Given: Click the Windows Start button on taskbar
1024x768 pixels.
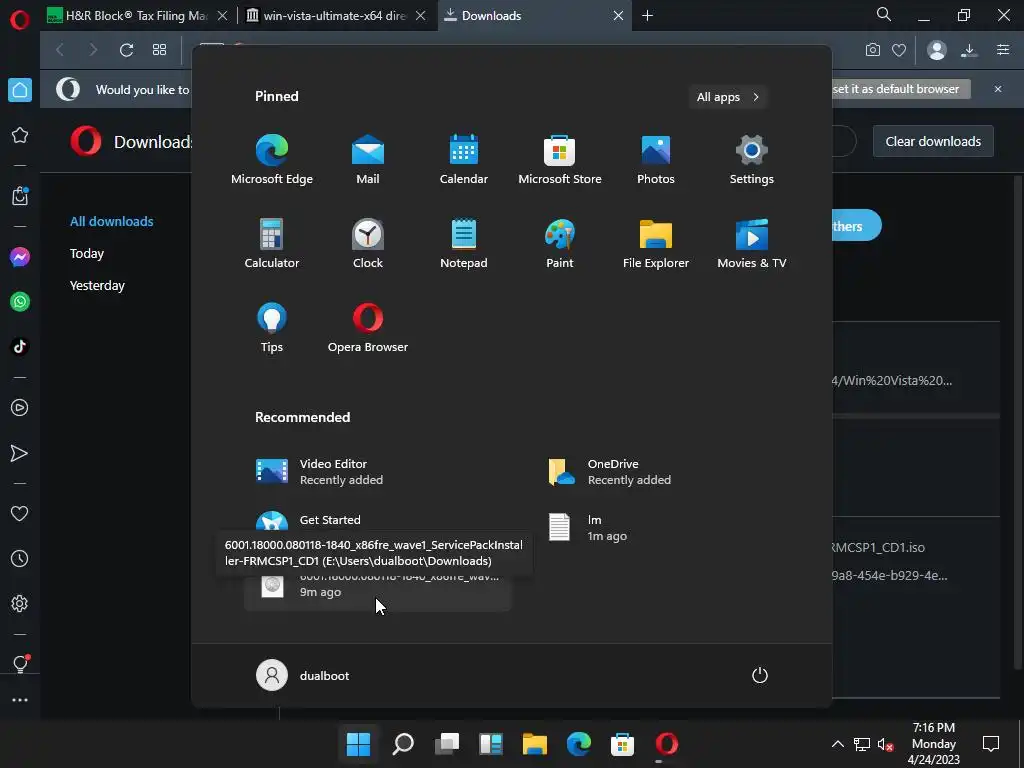Looking at the screenshot, I should 358,744.
